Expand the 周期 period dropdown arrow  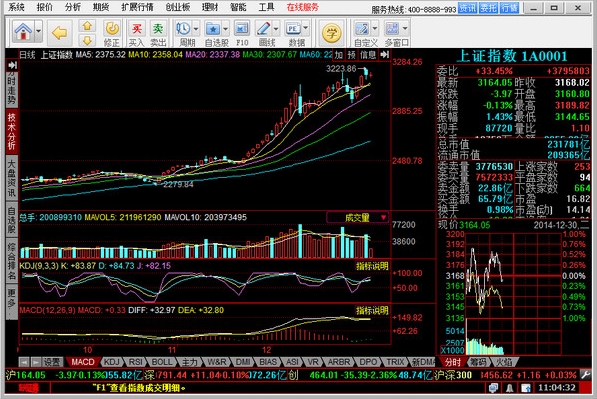[196, 29]
